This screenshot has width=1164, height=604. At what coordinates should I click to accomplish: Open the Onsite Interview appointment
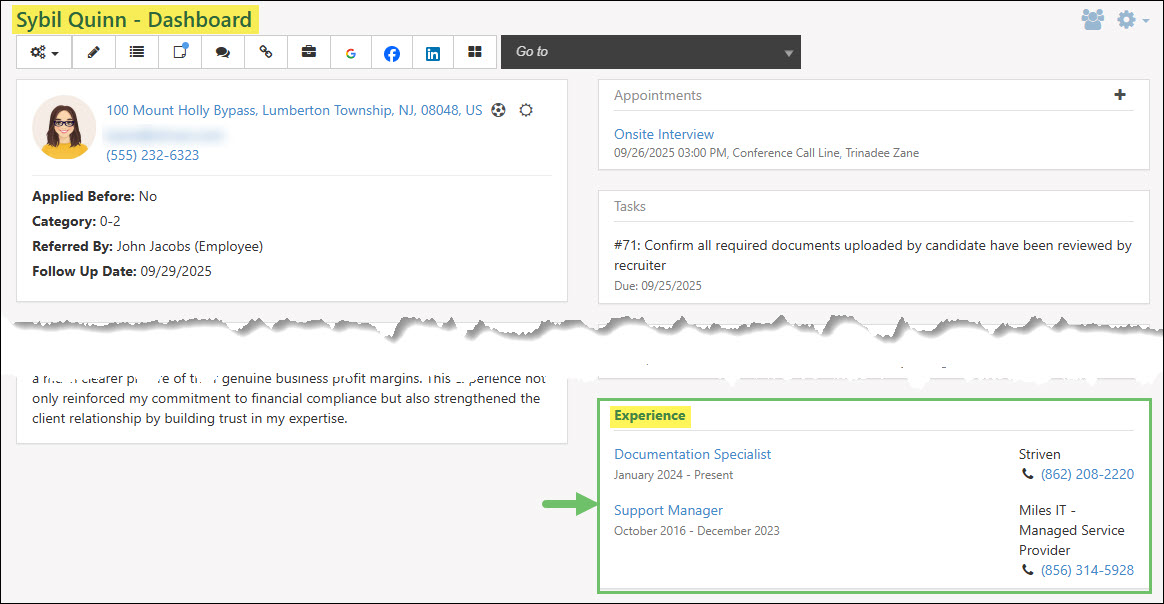tap(663, 133)
